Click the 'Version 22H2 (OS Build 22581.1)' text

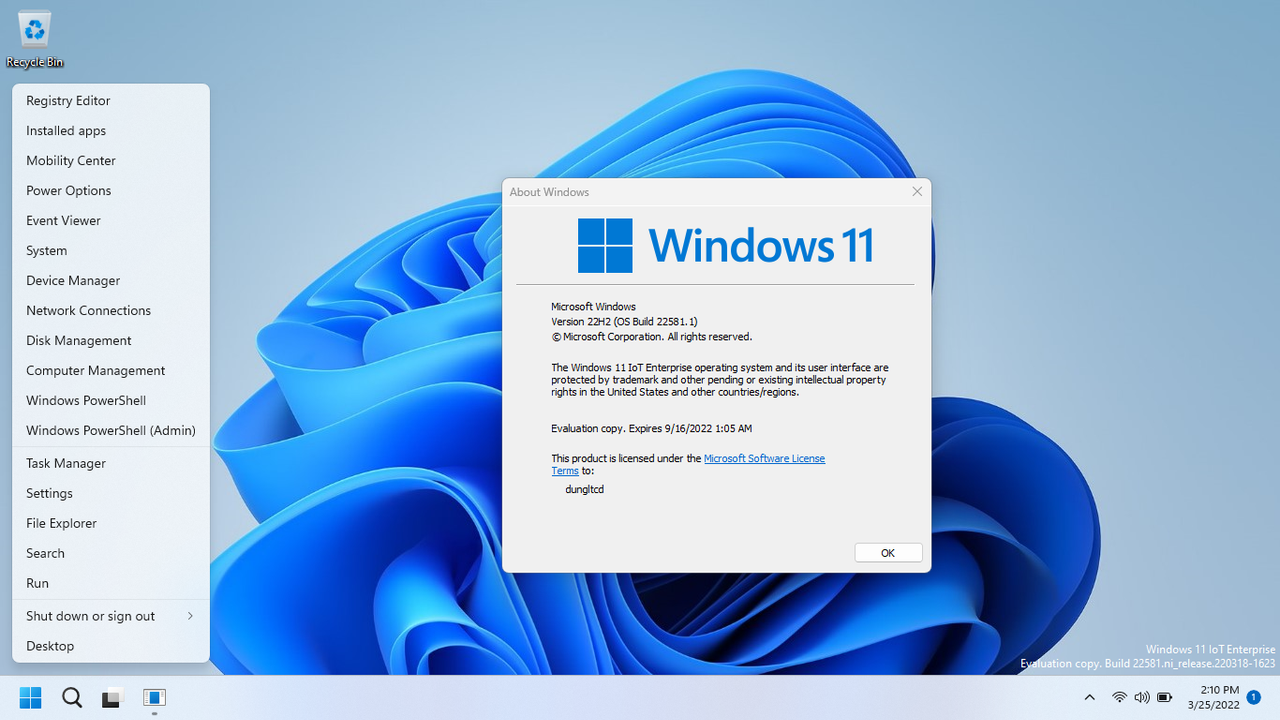coord(624,322)
